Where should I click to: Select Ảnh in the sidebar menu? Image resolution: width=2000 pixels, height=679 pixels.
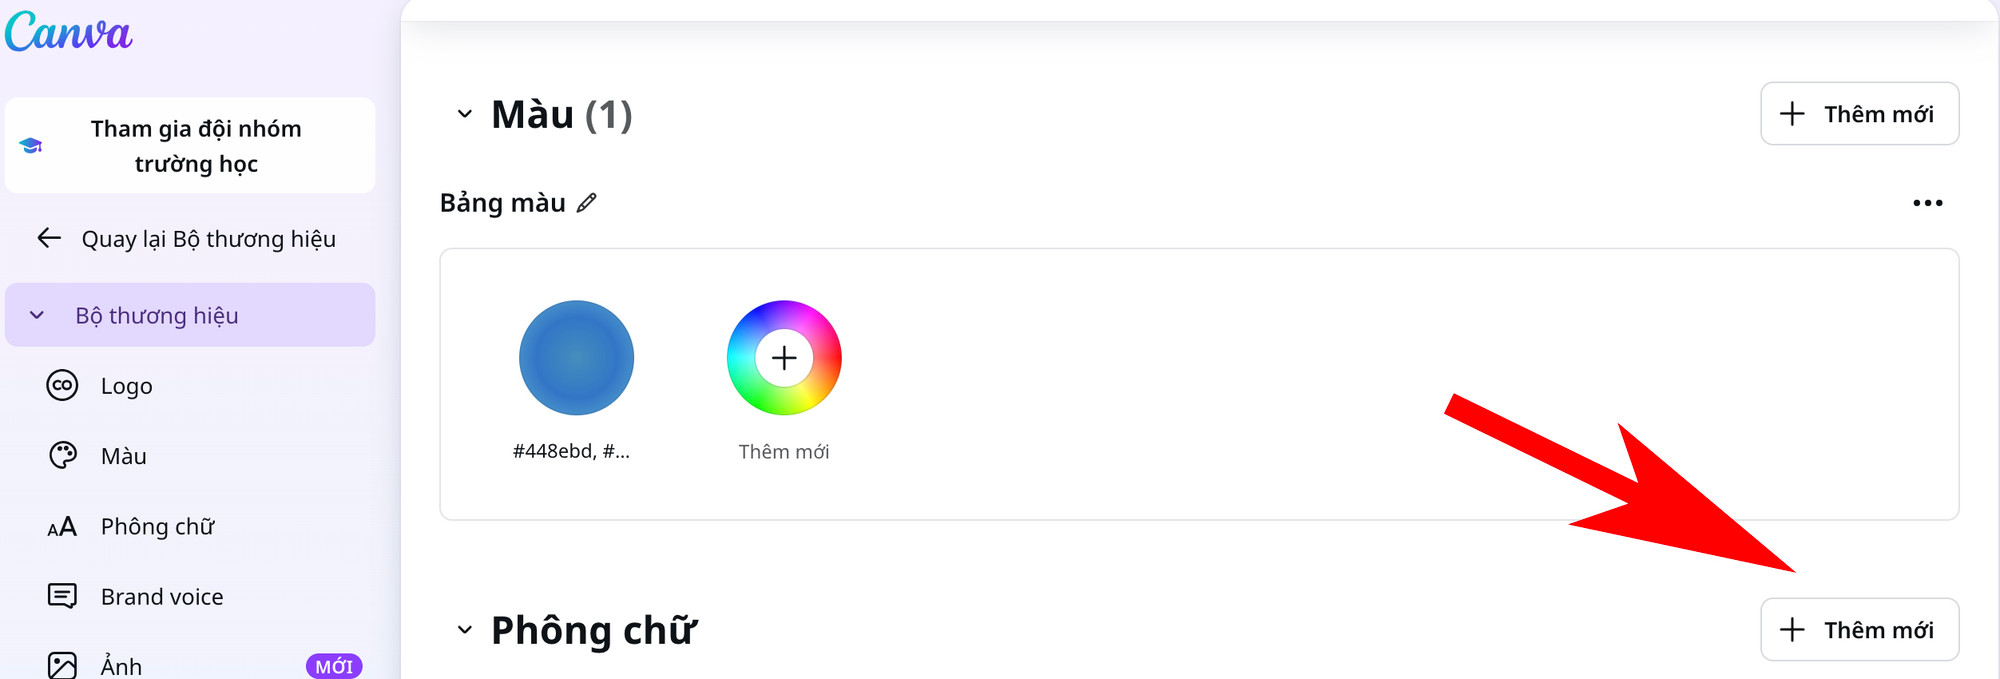[121, 666]
